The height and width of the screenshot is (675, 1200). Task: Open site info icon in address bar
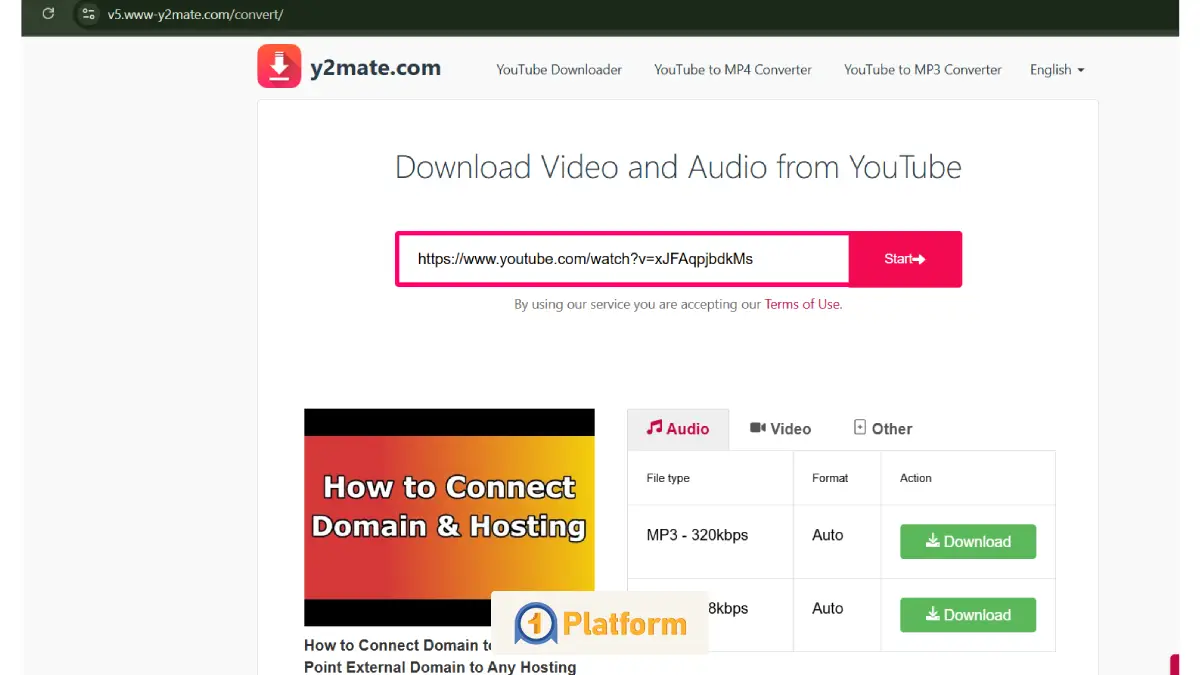pos(88,14)
